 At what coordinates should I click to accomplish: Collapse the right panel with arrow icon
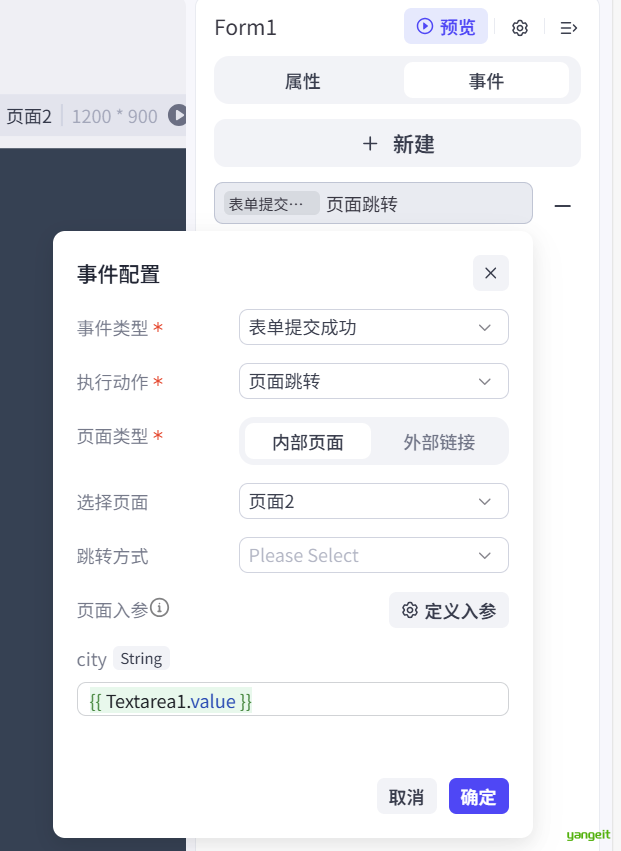pos(569,28)
